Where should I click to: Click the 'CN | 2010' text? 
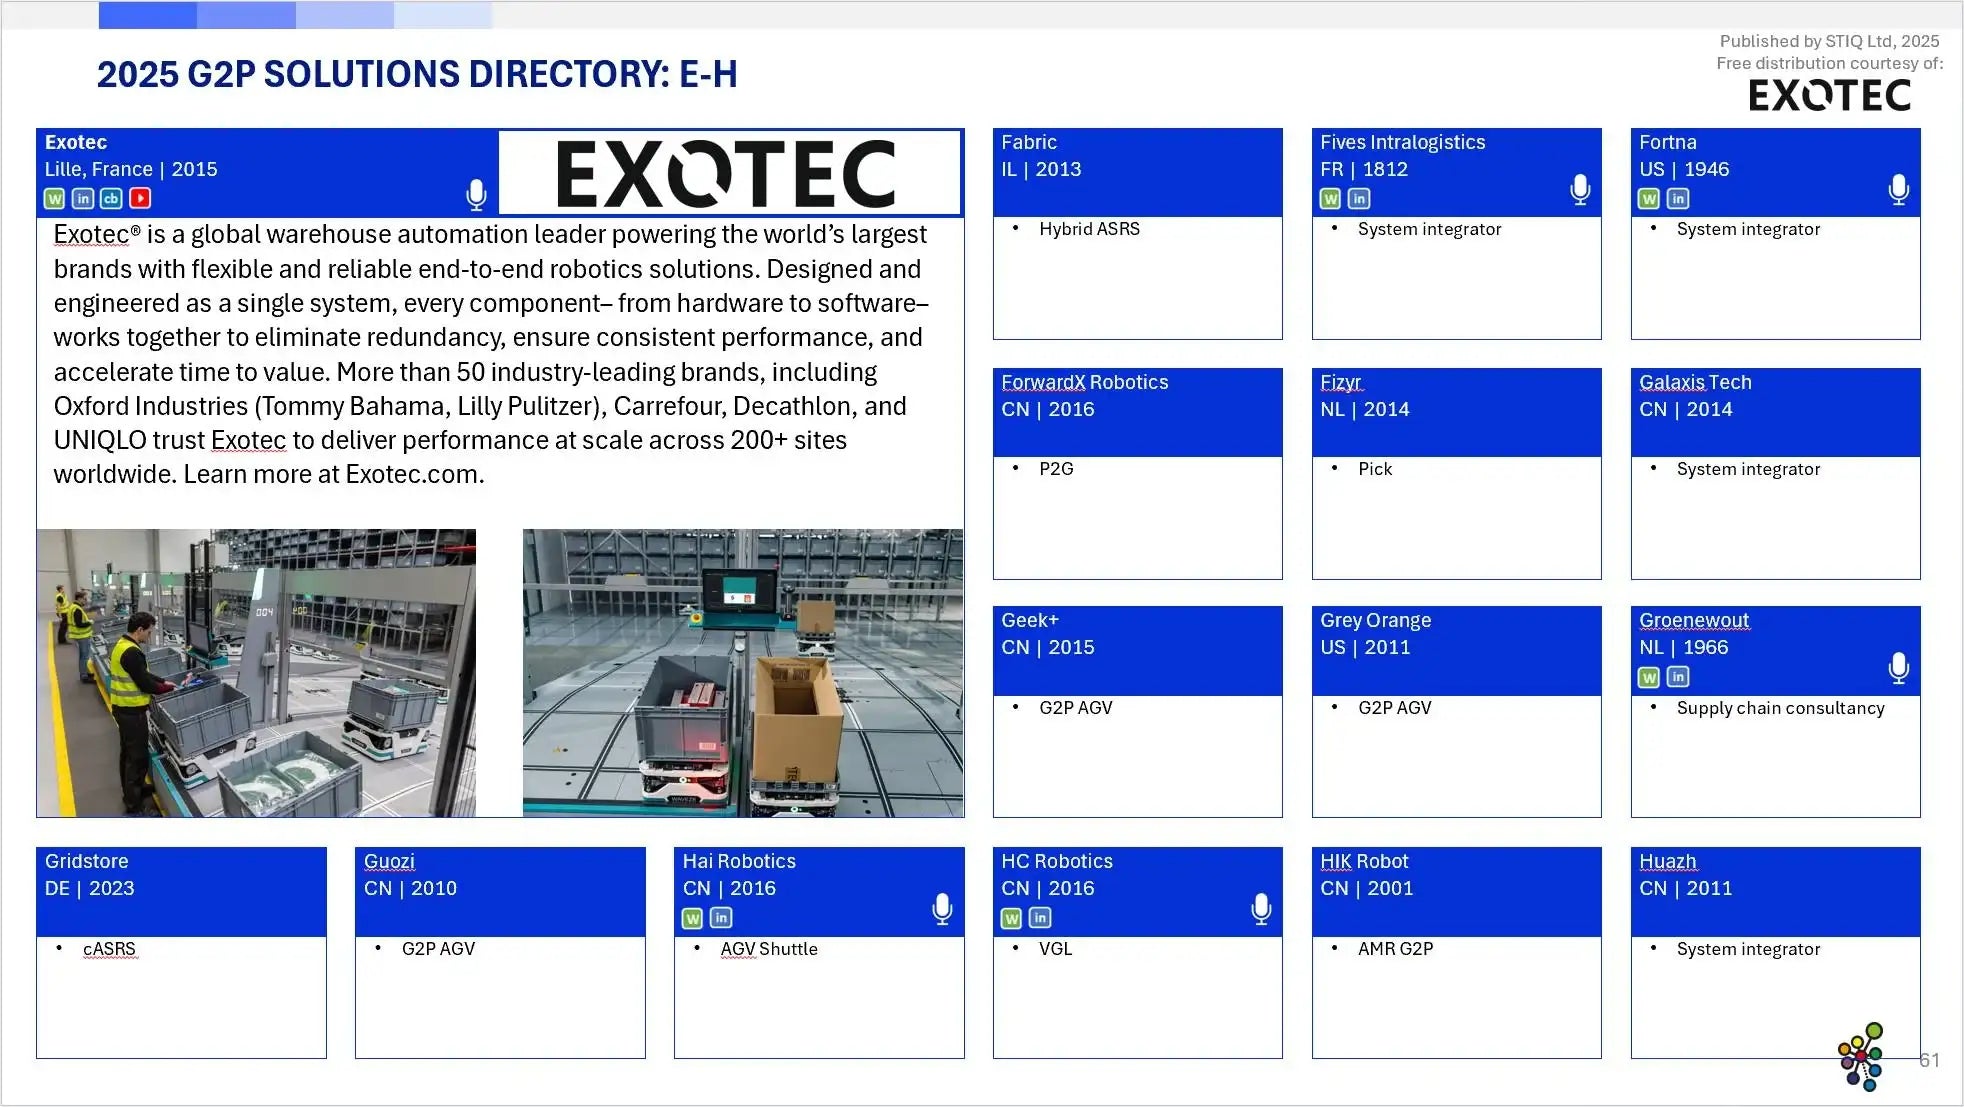coord(410,888)
